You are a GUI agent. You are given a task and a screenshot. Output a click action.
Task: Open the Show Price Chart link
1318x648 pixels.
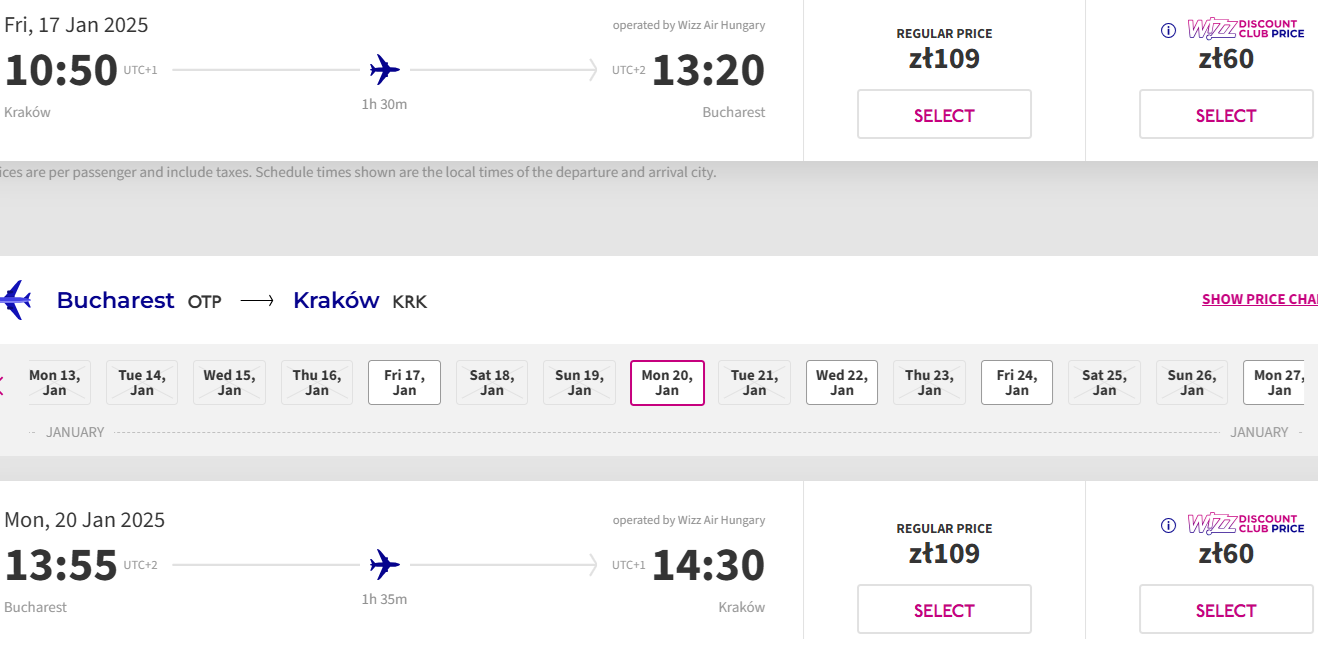click(1260, 299)
